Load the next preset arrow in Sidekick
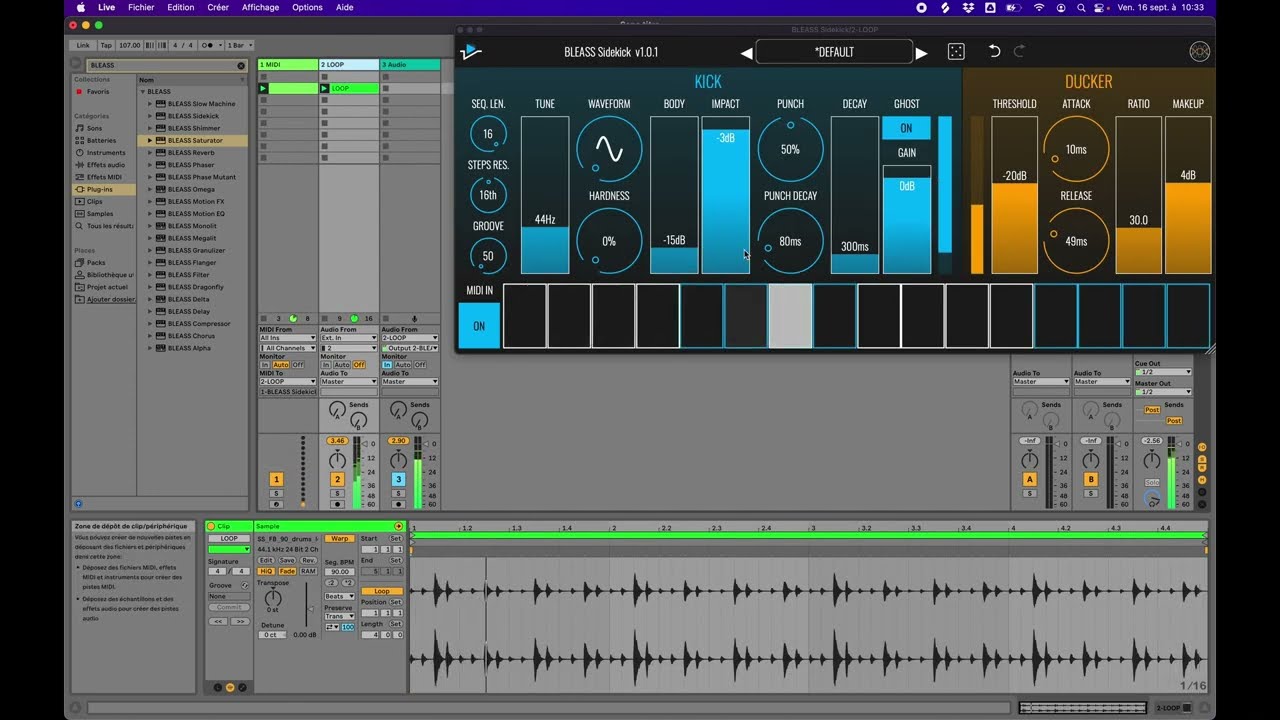The width and height of the screenshot is (1280, 720). 922,53
